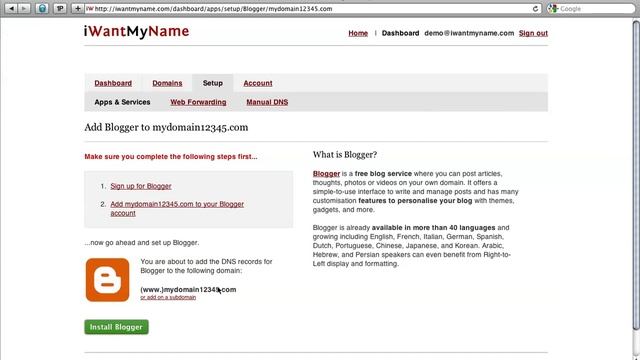Click the 'Add Blogger to mydomain12345.com' heading
The height and width of the screenshot is (360, 640).
pos(166,127)
